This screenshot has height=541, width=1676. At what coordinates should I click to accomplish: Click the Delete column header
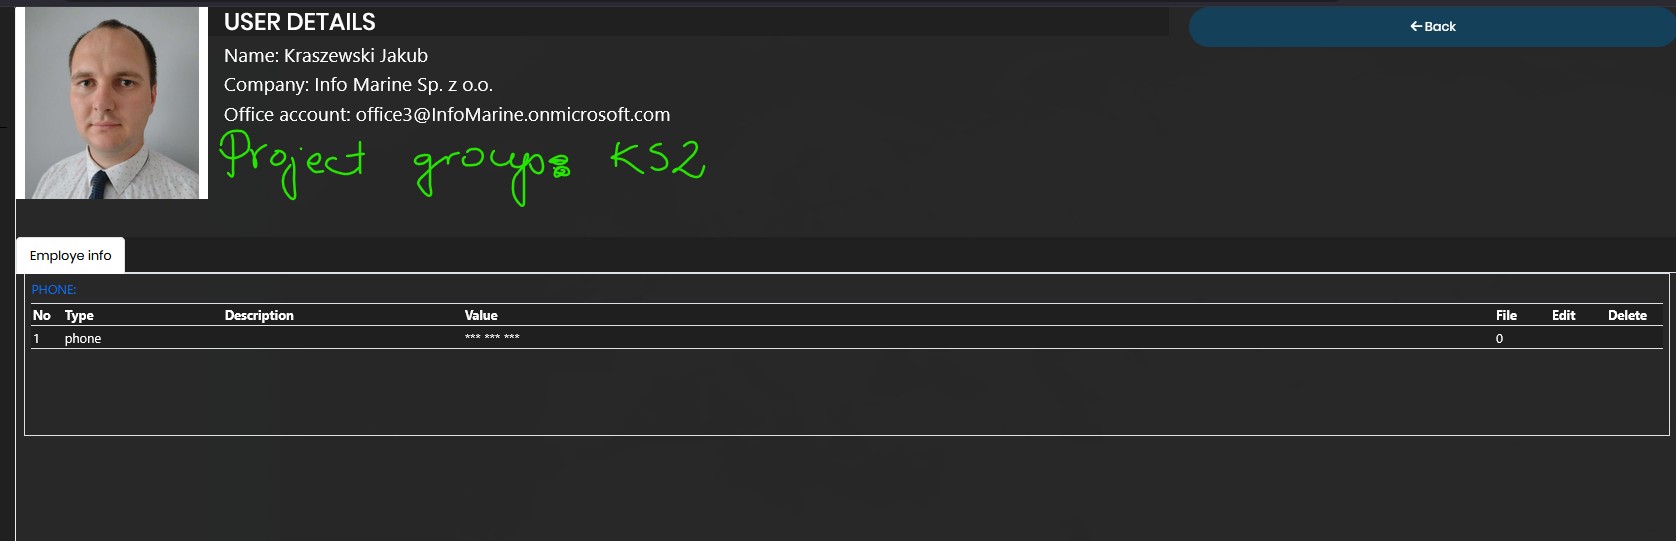[1627, 315]
